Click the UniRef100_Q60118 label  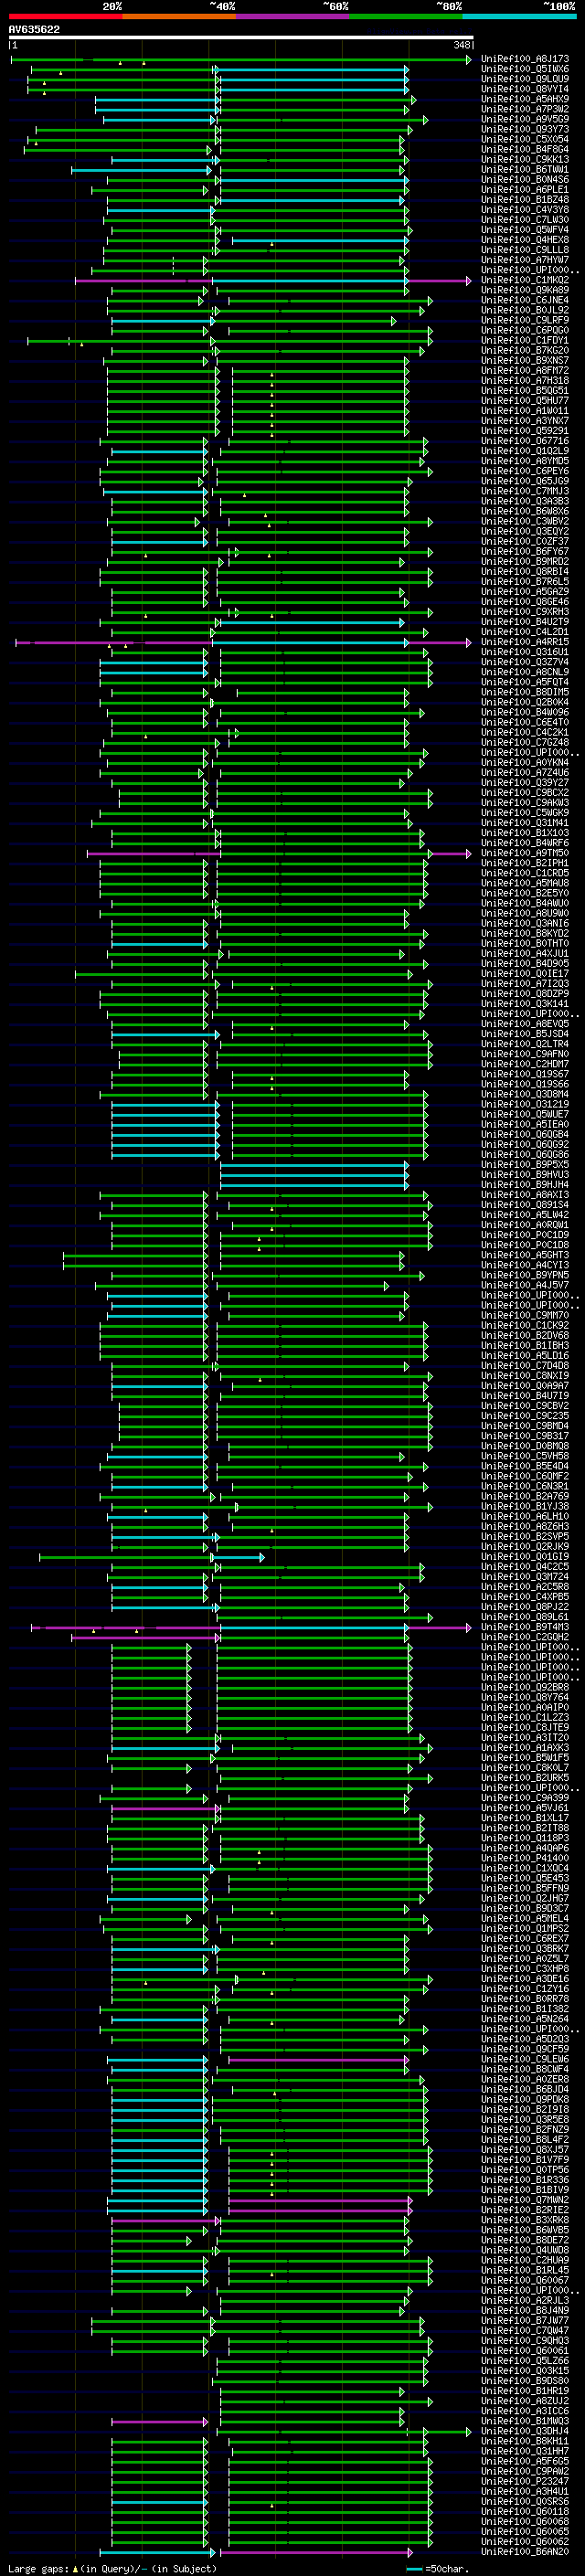[525, 2511]
